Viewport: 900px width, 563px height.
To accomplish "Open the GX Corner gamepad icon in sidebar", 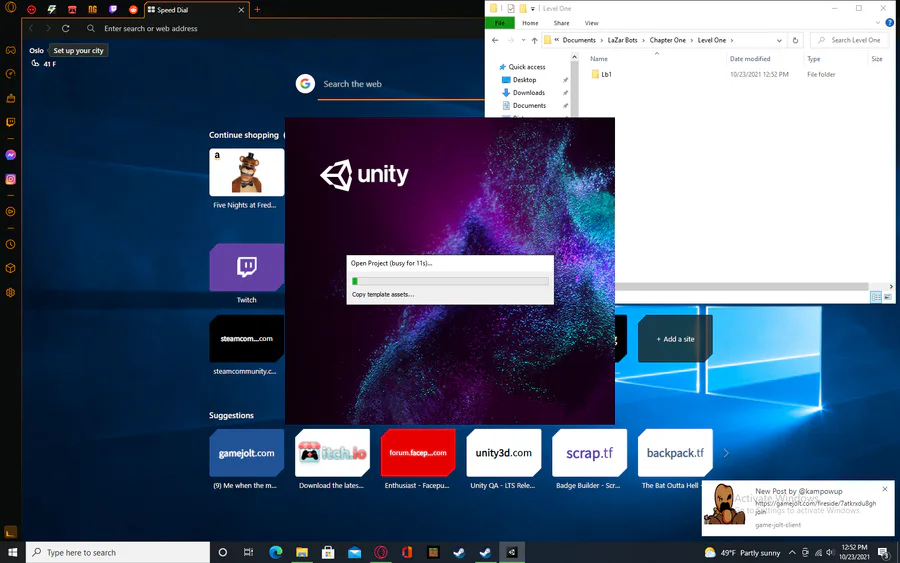I will click(x=10, y=50).
